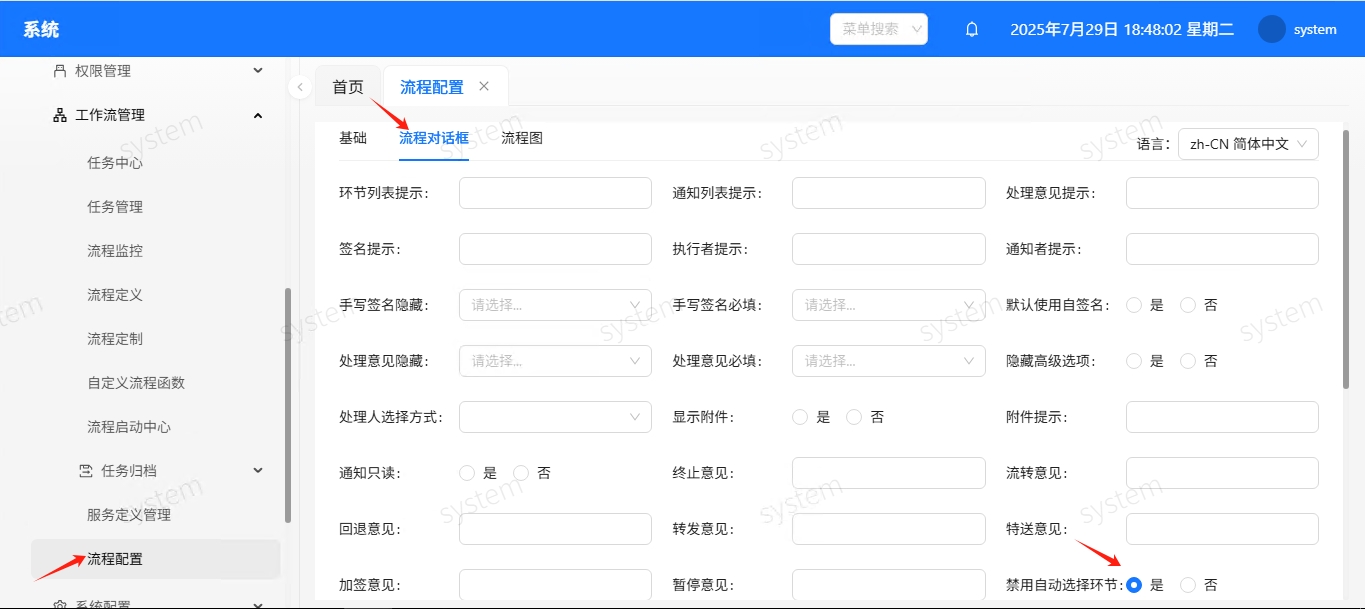Open the 手写签名隐藏 dropdown
This screenshot has width=1365, height=609.
click(x=555, y=305)
